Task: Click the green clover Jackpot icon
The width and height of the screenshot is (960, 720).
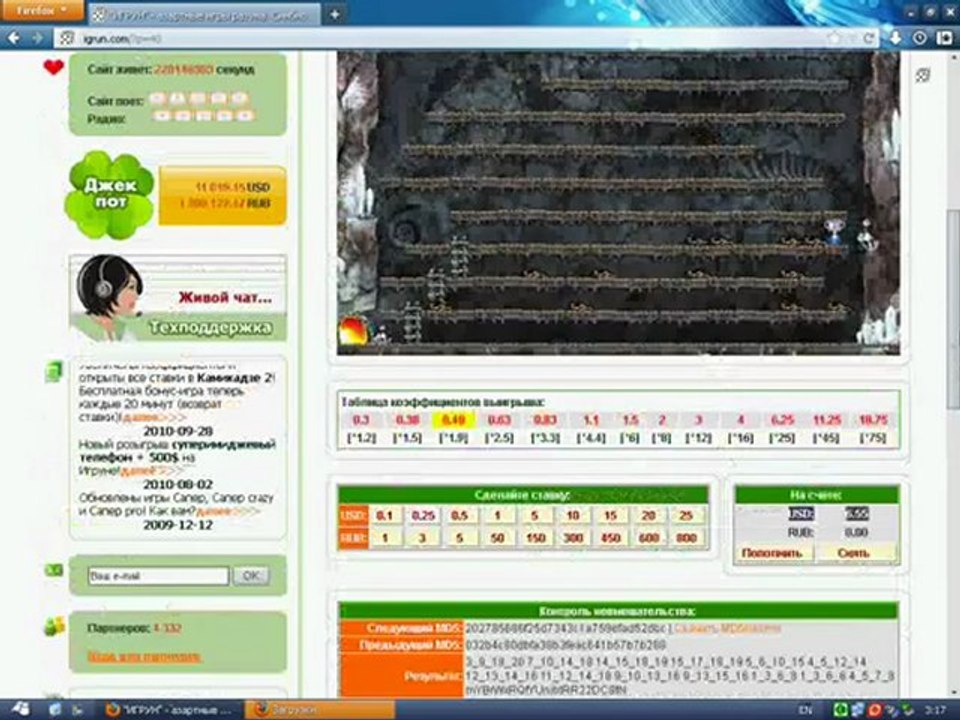Action: tap(109, 195)
